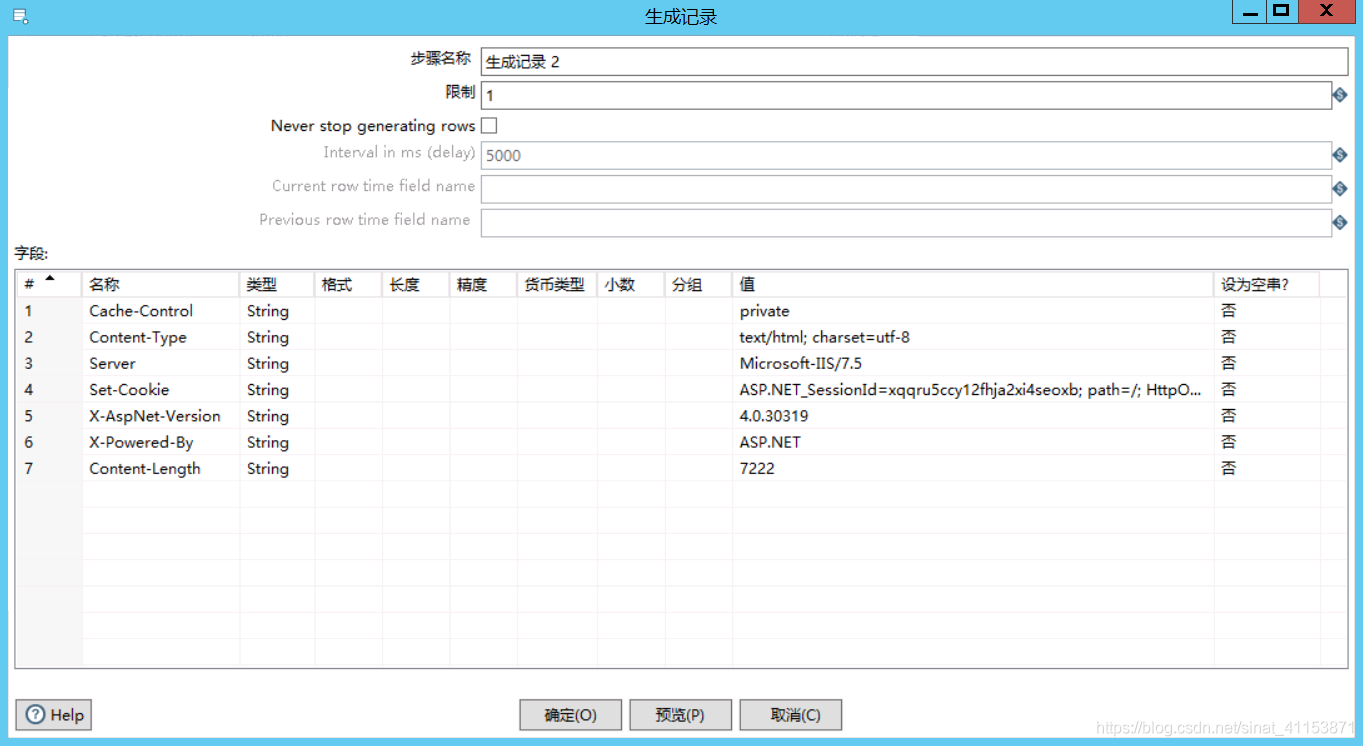This screenshot has height=746, width=1363.
Task: Select row number 1
Action: 49,311
